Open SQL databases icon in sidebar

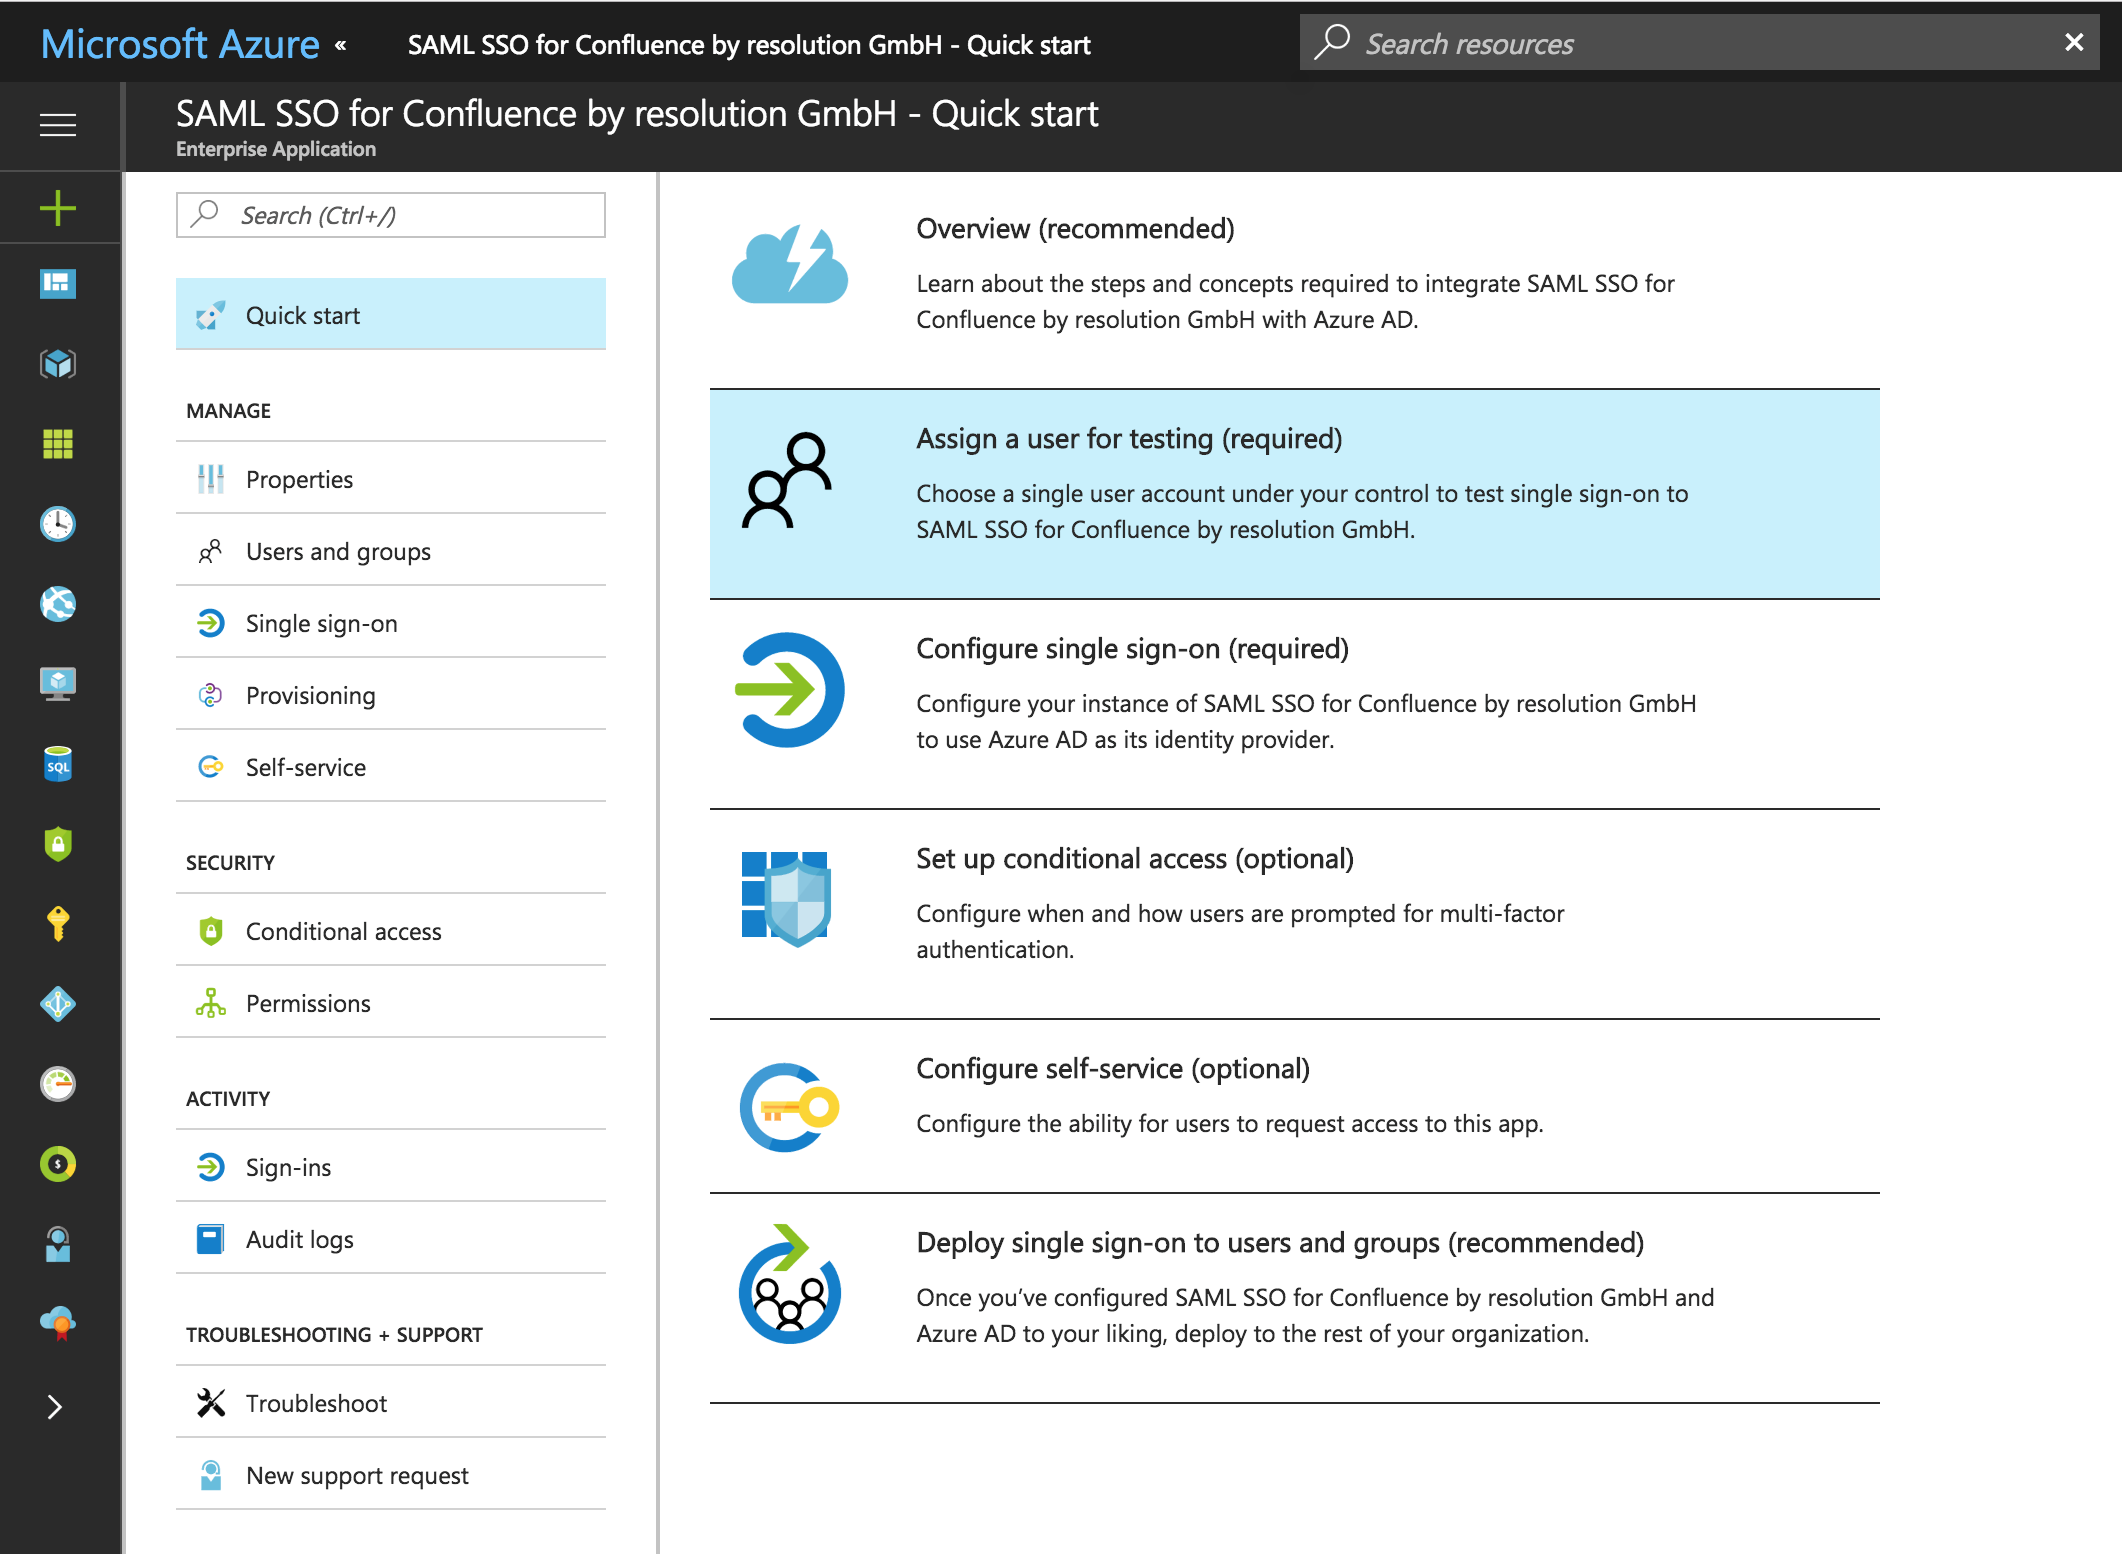point(58,764)
